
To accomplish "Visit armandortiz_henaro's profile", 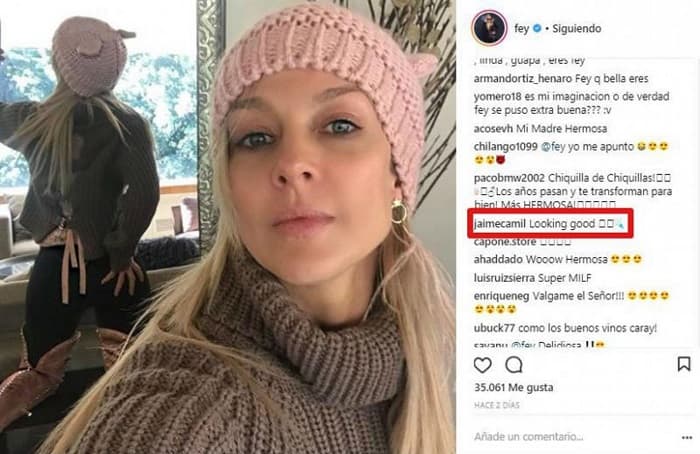I will coord(523,79).
